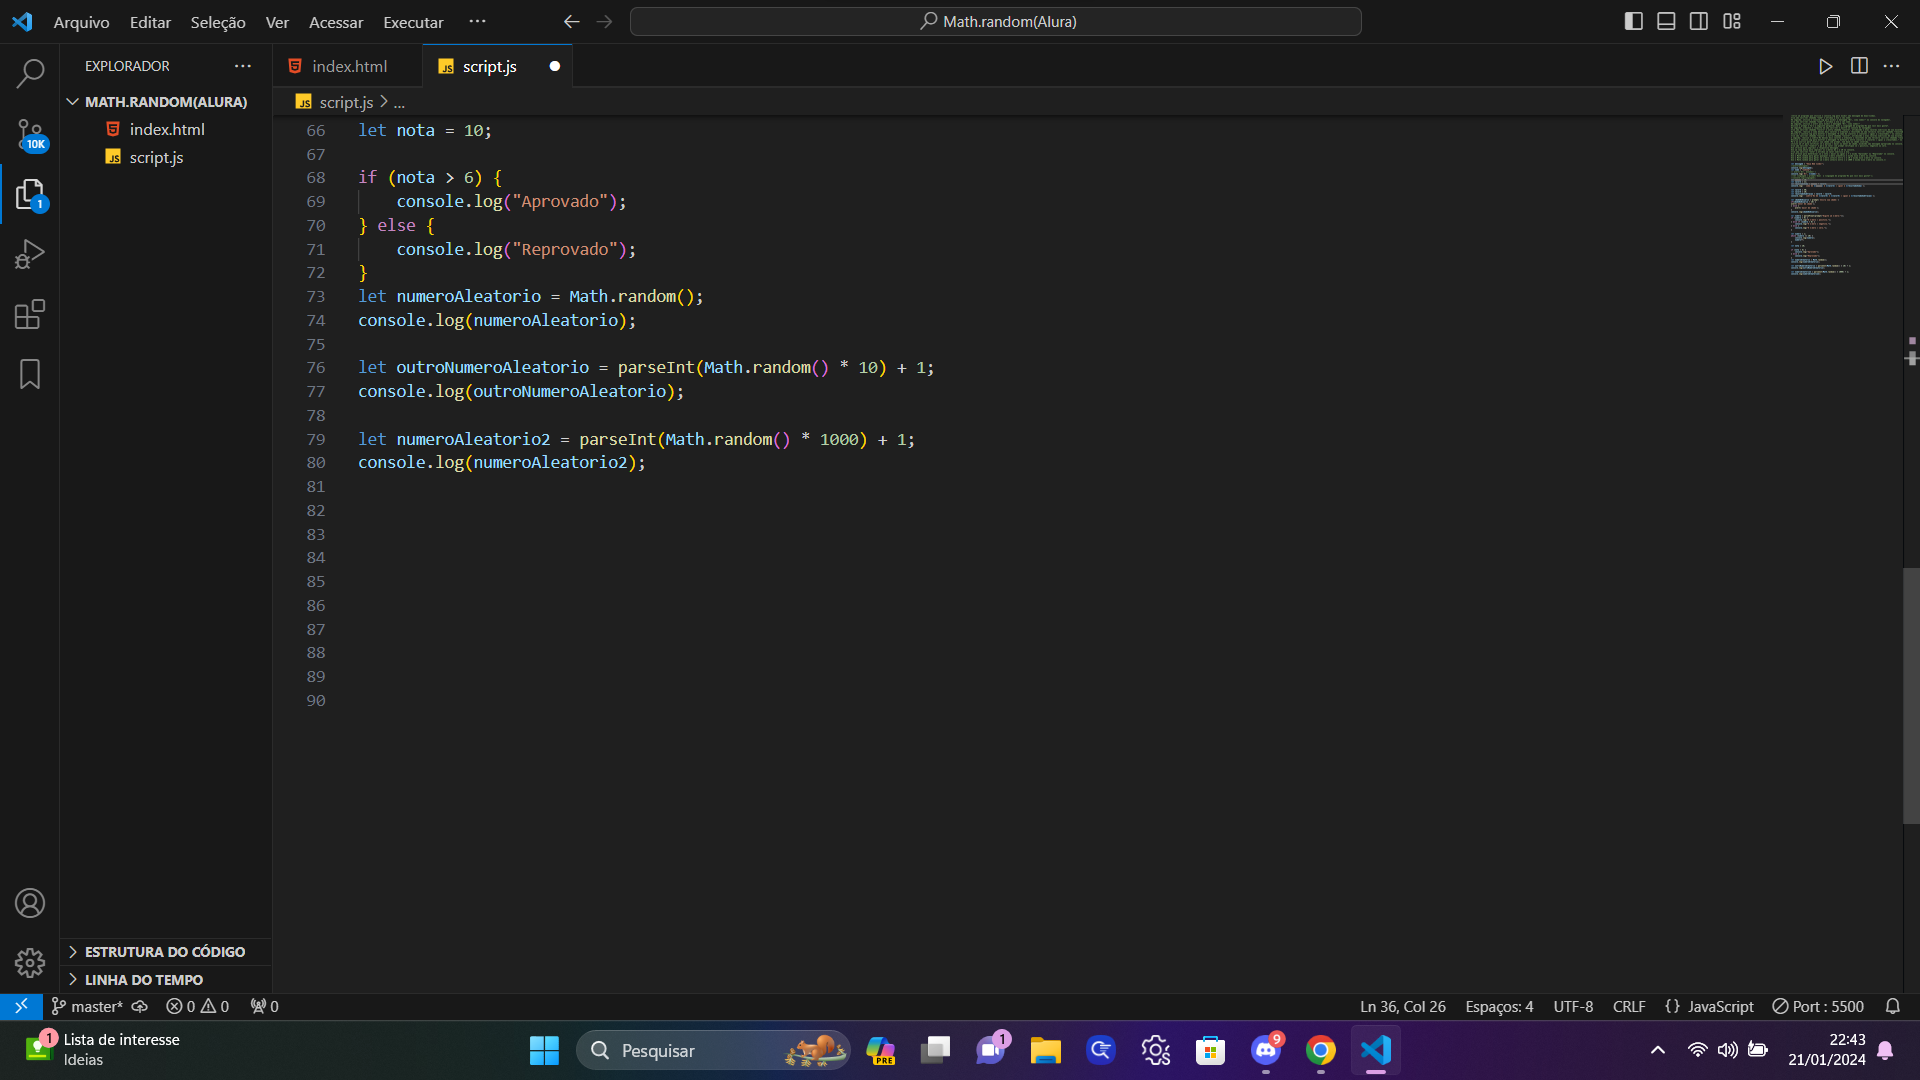
Task: Open Source Control view with 10K badge
Action: point(30,134)
